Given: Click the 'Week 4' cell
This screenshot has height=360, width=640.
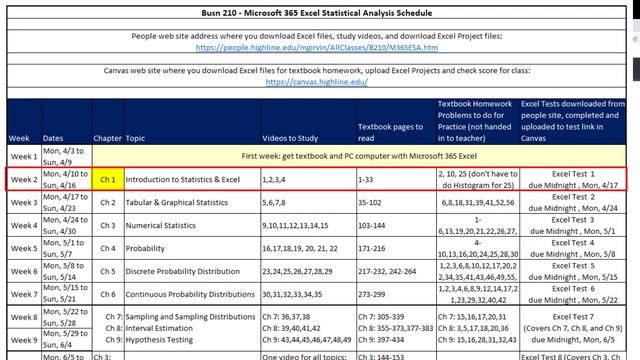Looking at the screenshot, I should coord(24,225).
